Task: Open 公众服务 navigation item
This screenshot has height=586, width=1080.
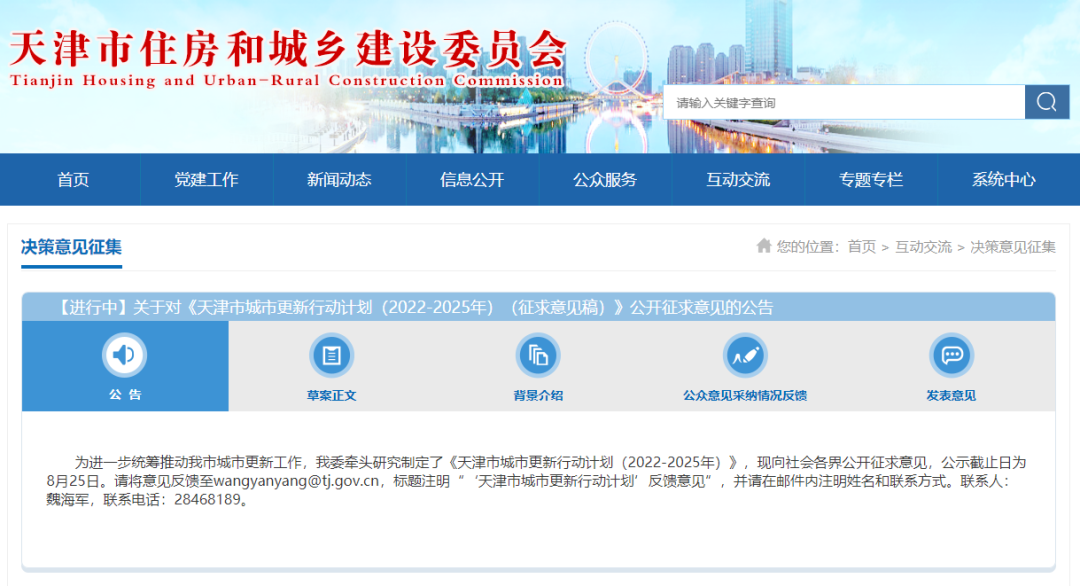Action: tap(605, 180)
